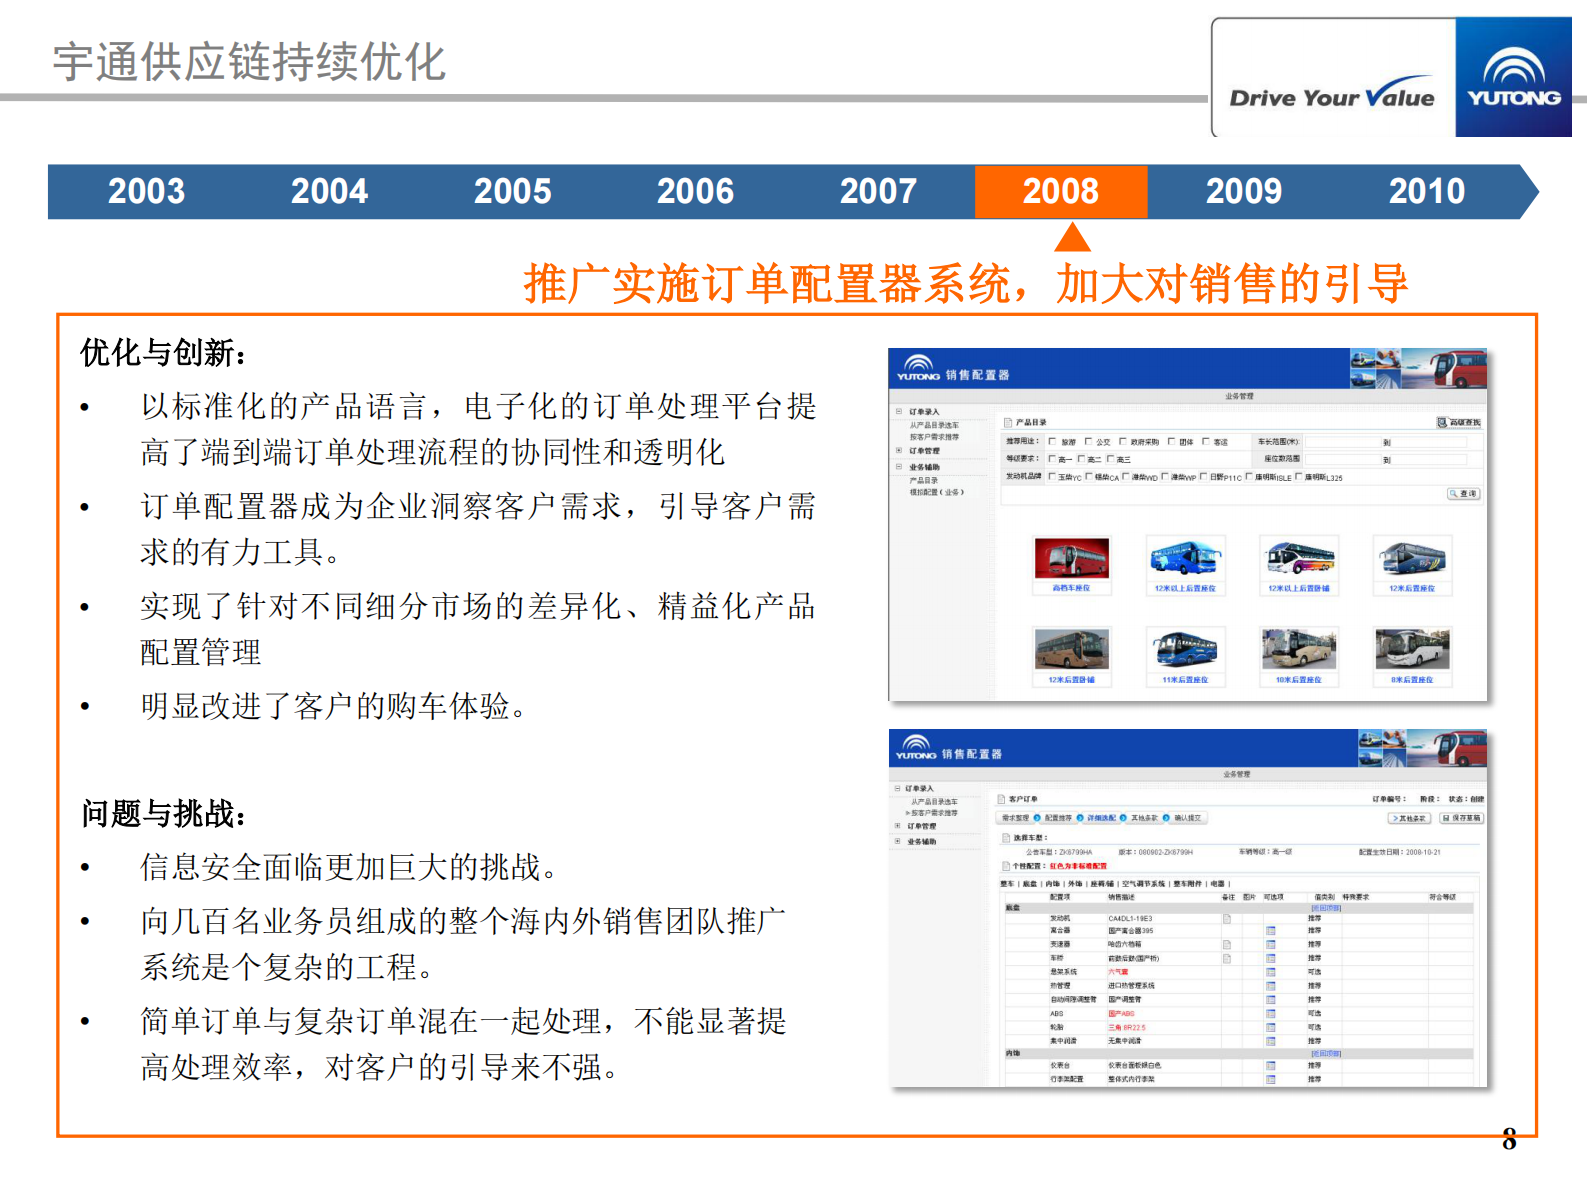Viewport: 1587px width, 1190px height.
Task: Check the 高一 grade checkbox
Action: pos(1052,459)
